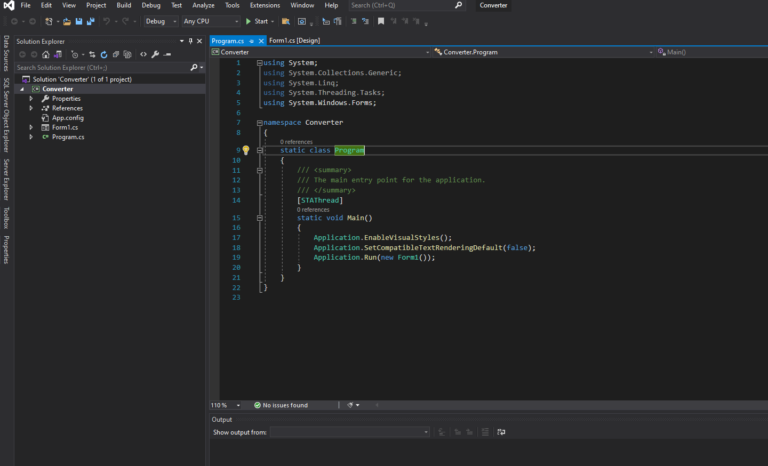Open the File menu
The height and width of the screenshot is (466, 768).
(x=25, y=5)
